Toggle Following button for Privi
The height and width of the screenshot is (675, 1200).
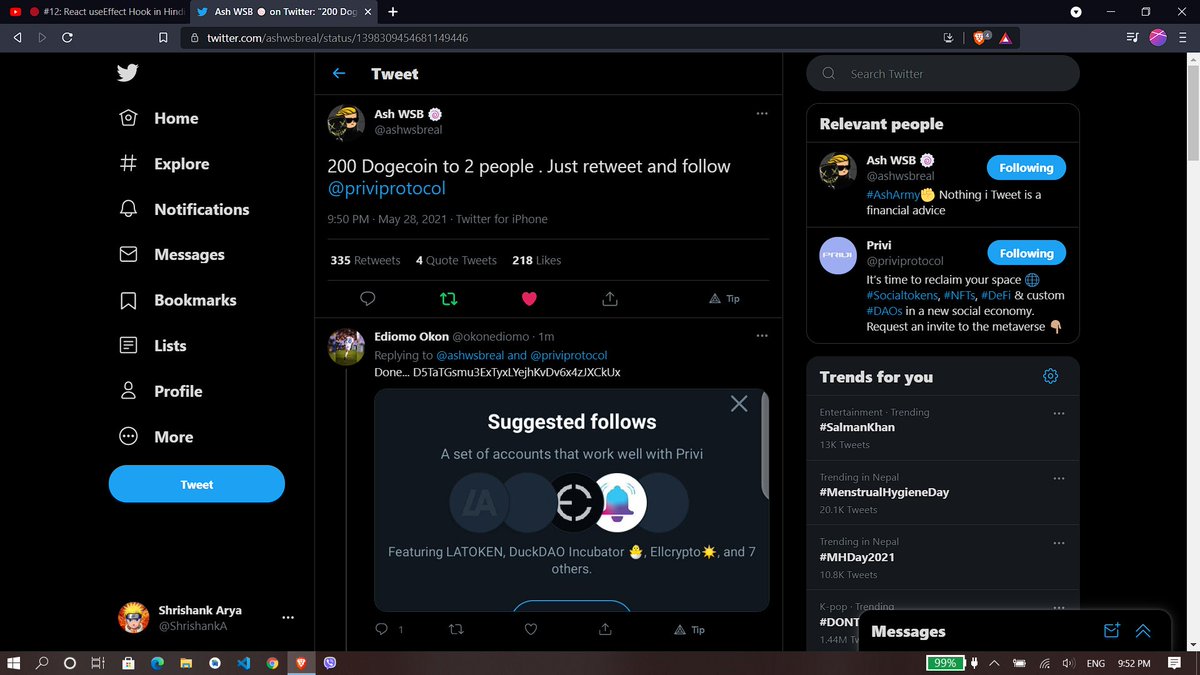click(1026, 254)
